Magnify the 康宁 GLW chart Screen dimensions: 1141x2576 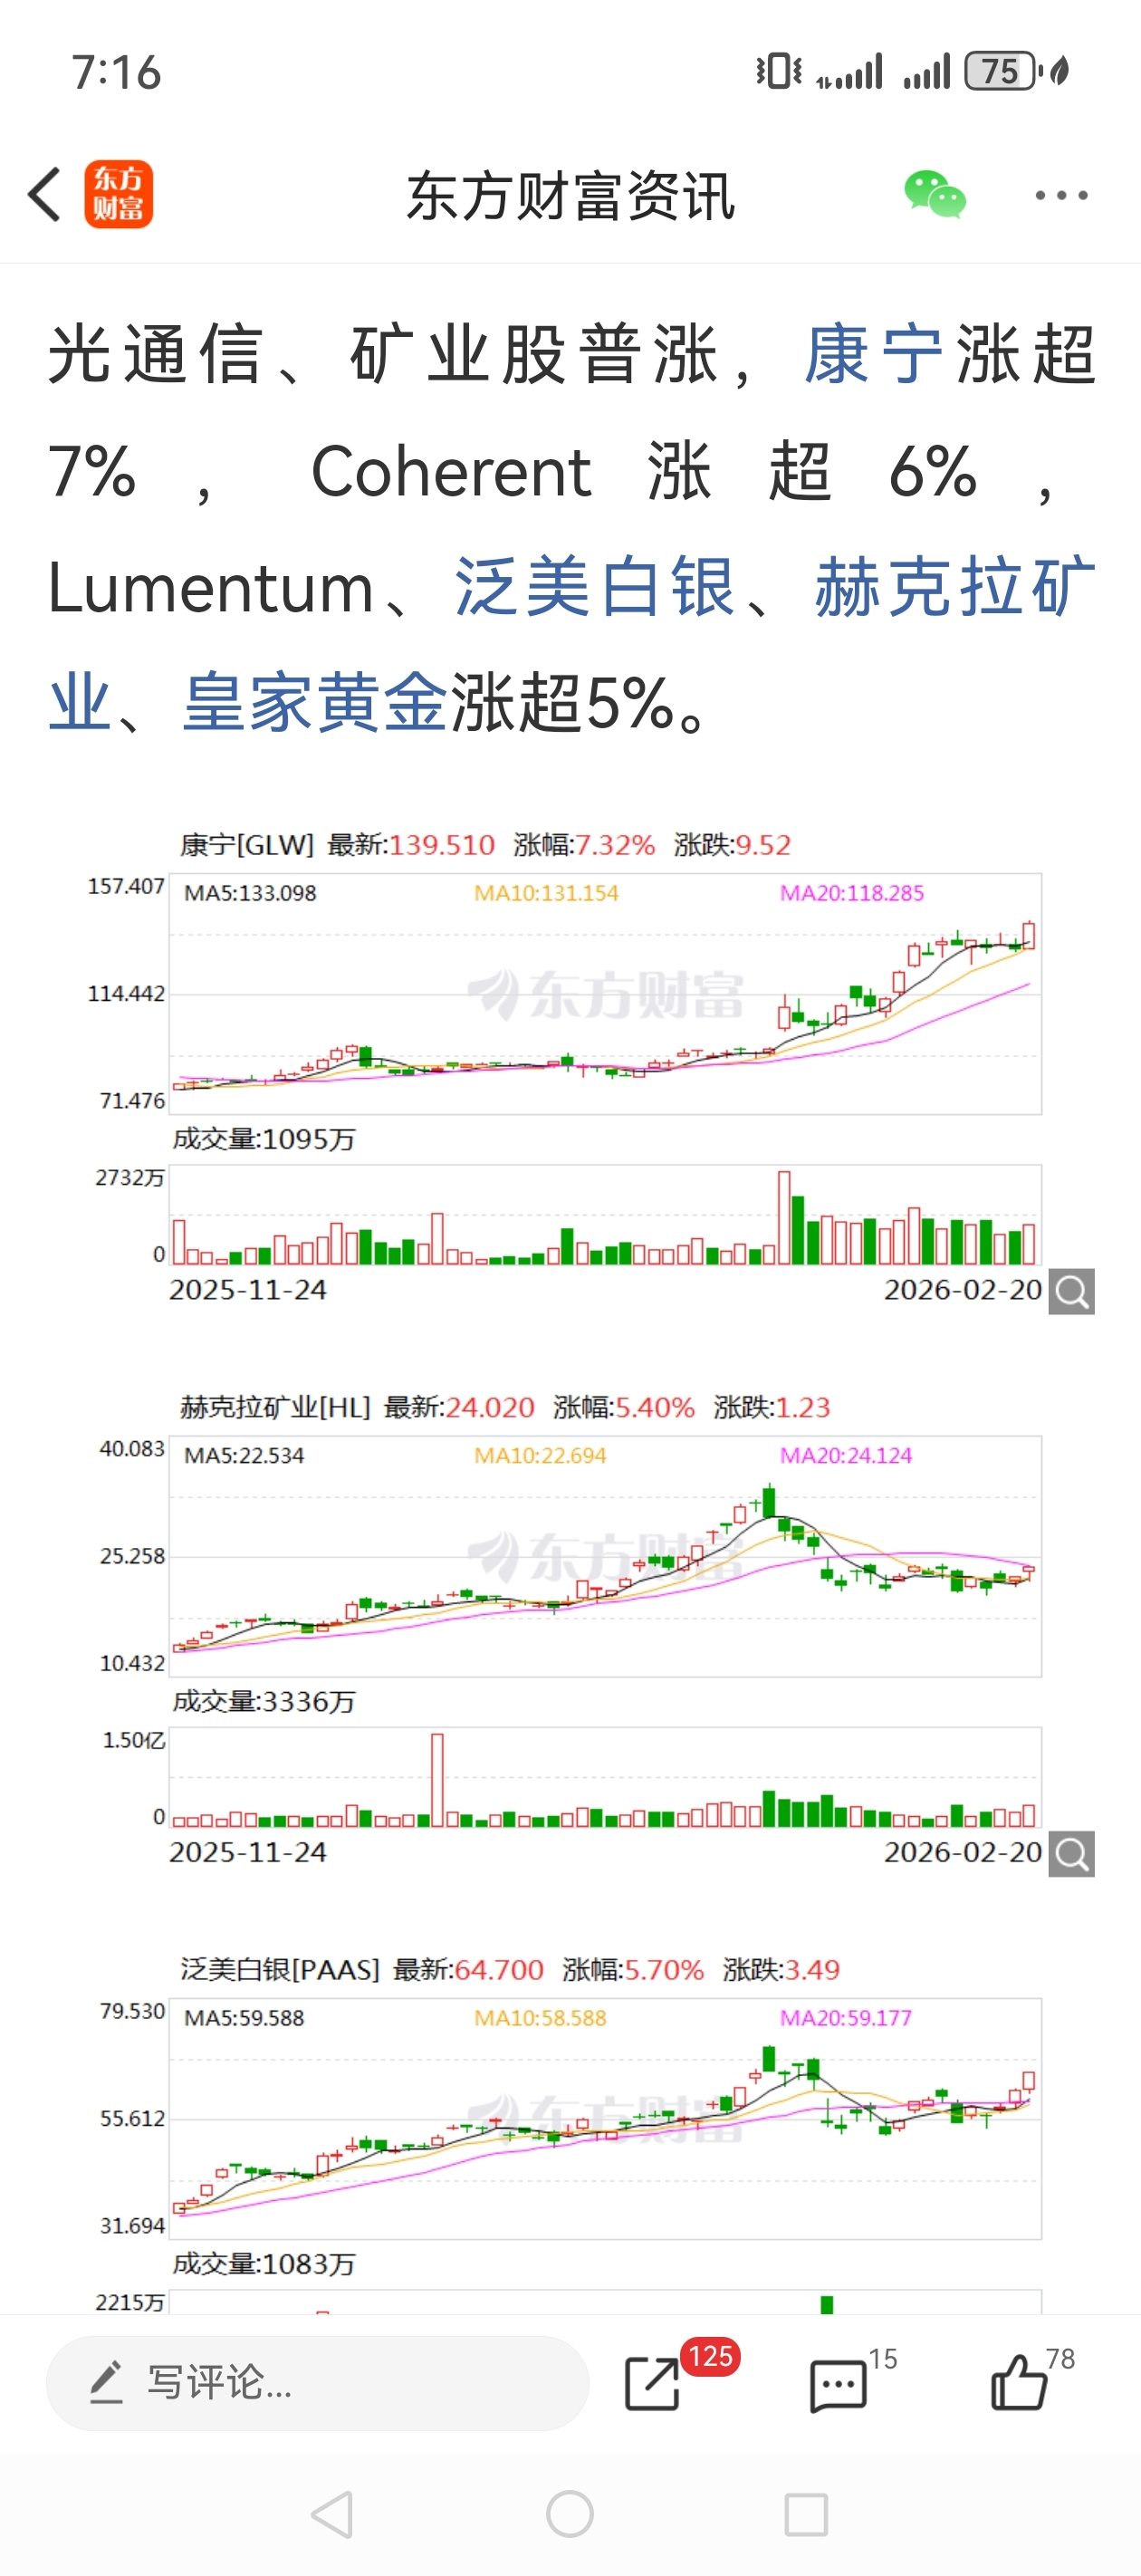1071,1291
